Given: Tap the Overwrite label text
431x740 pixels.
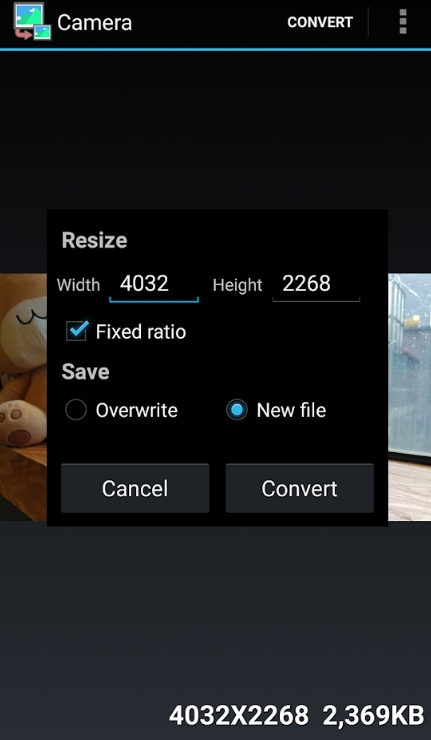Looking at the screenshot, I should [x=136, y=410].
